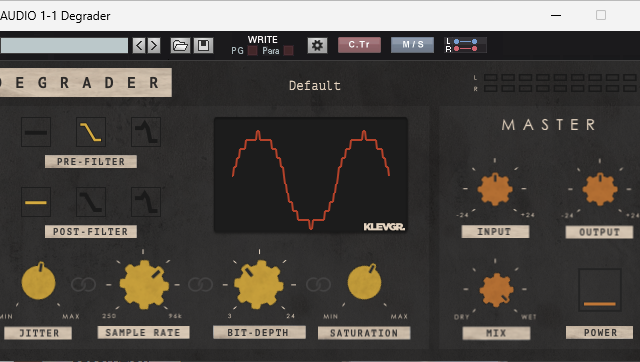Minimize the Degrader plugin window
640x362 pixels.
tap(556, 16)
